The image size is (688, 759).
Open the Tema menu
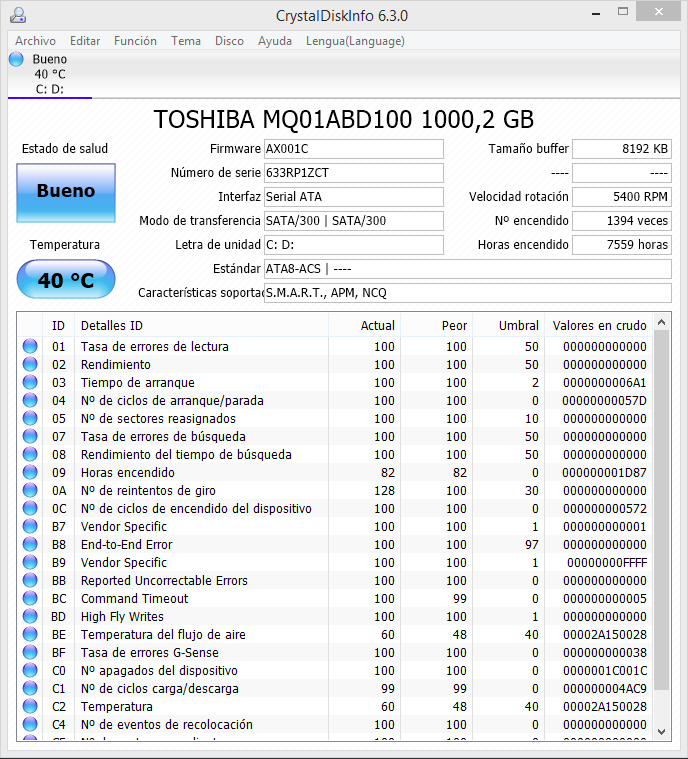(185, 41)
